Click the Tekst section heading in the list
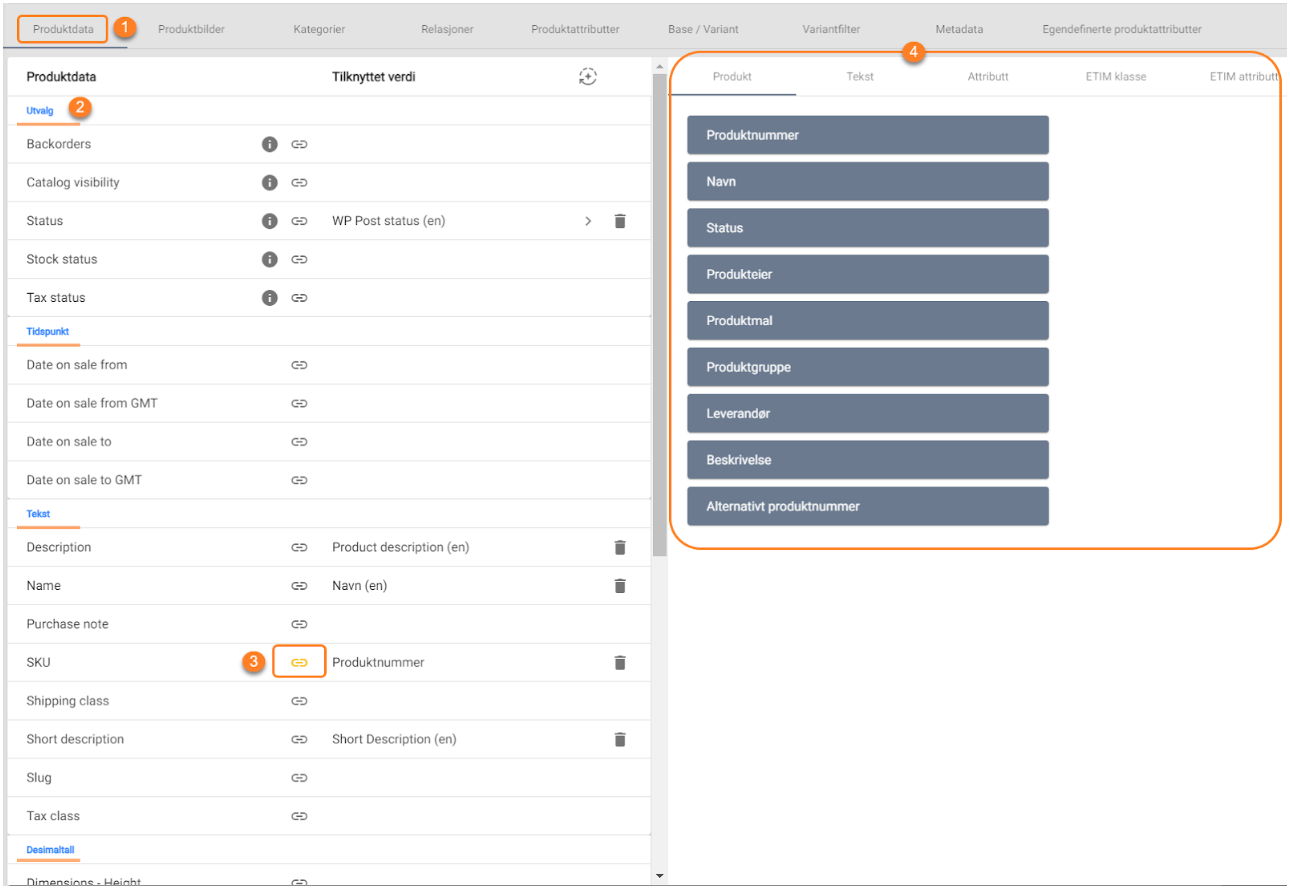Image resolution: width=1290 pixels, height=888 pixels. (38, 514)
